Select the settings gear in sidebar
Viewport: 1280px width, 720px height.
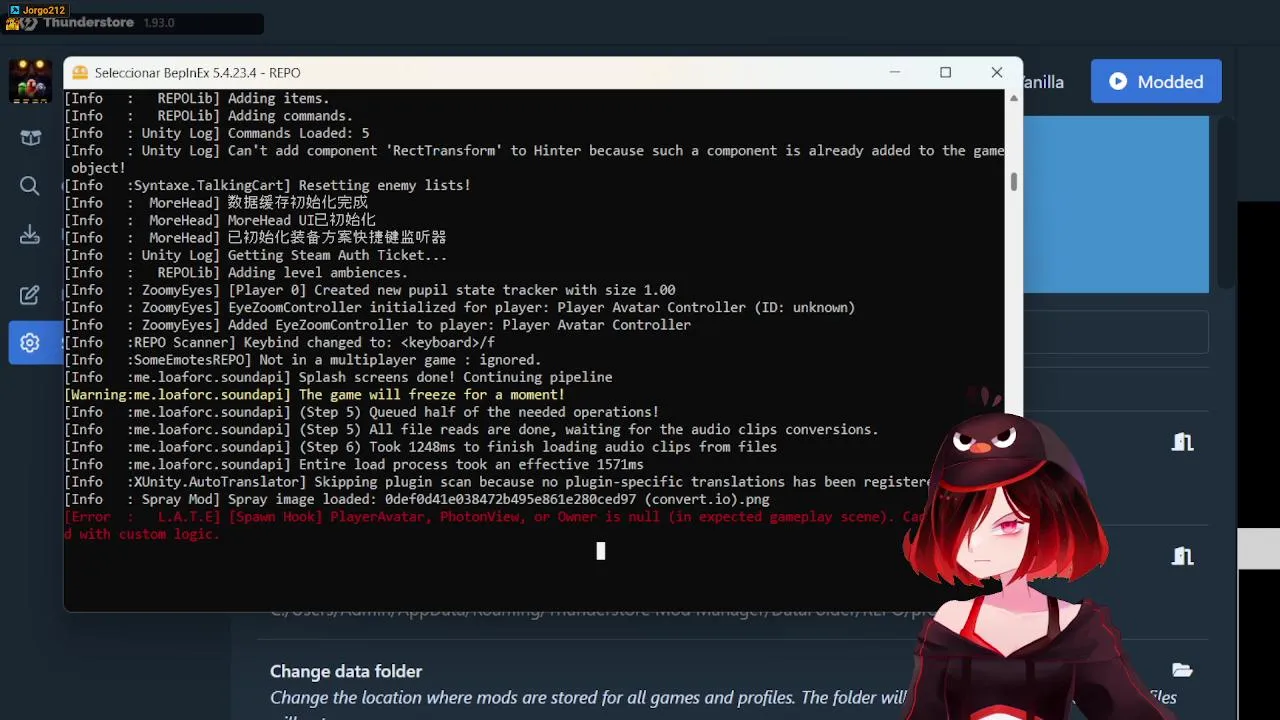30,343
